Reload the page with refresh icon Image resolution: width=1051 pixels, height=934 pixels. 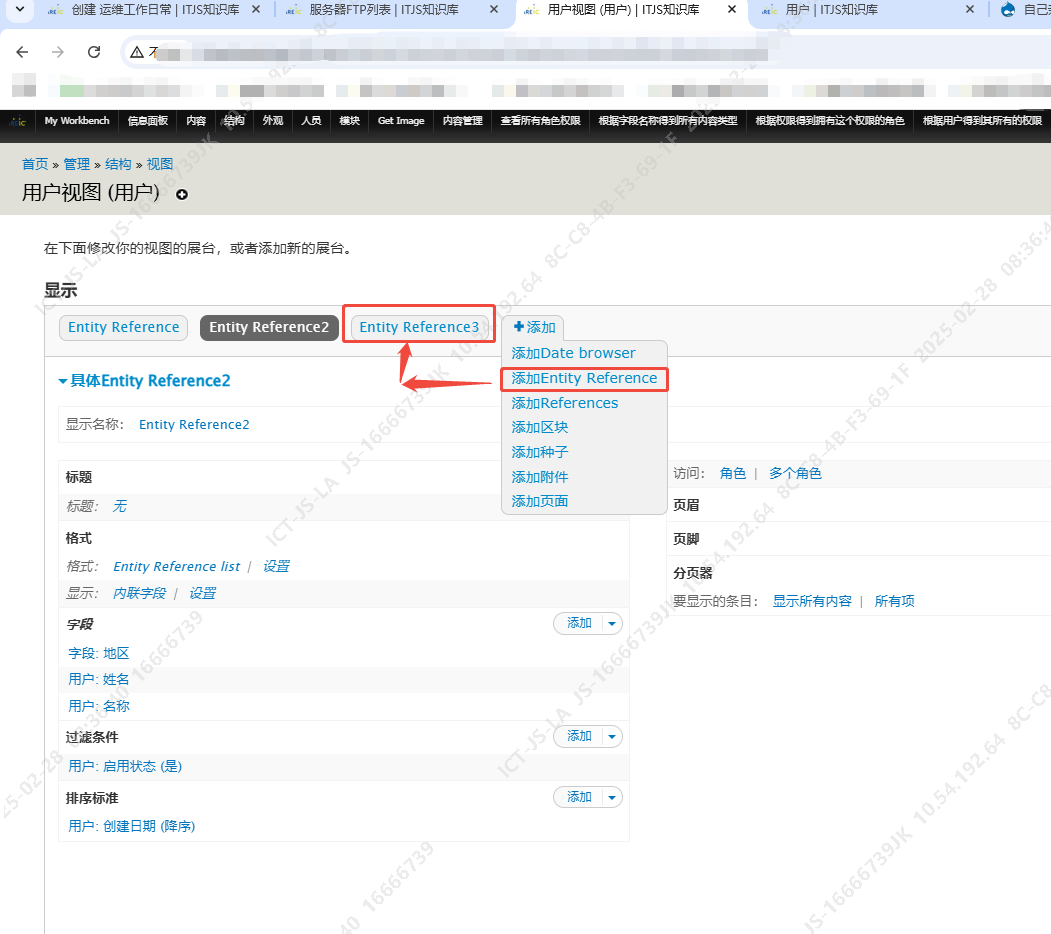(x=94, y=52)
